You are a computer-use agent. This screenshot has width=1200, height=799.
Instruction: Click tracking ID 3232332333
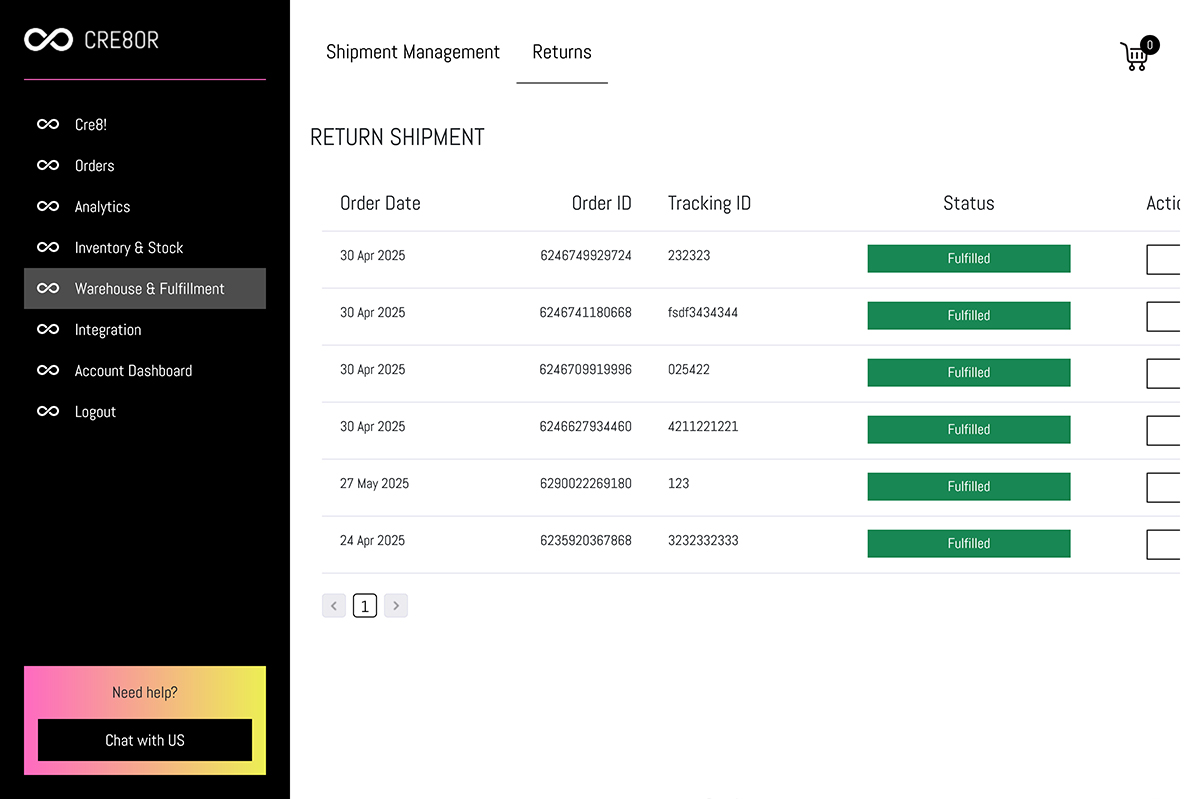tap(703, 540)
